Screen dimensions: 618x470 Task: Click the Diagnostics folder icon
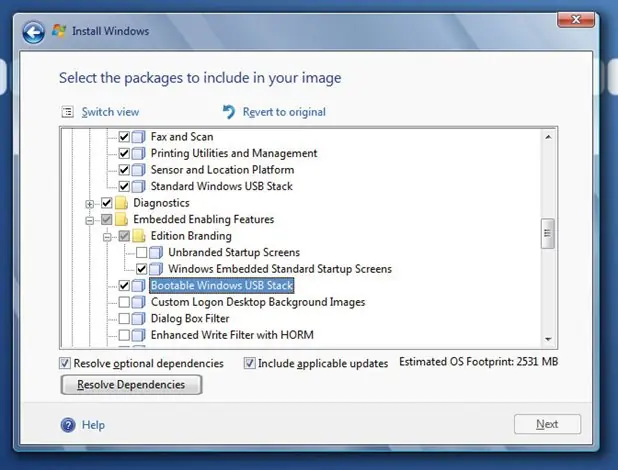(121, 203)
